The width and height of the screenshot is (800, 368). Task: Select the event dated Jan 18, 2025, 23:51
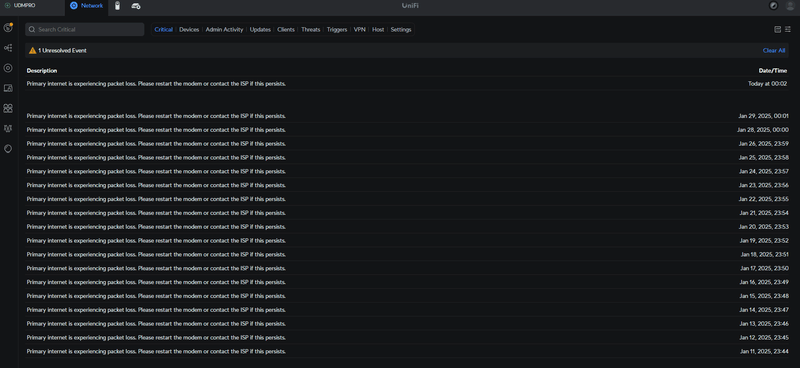pyautogui.click(x=407, y=254)
